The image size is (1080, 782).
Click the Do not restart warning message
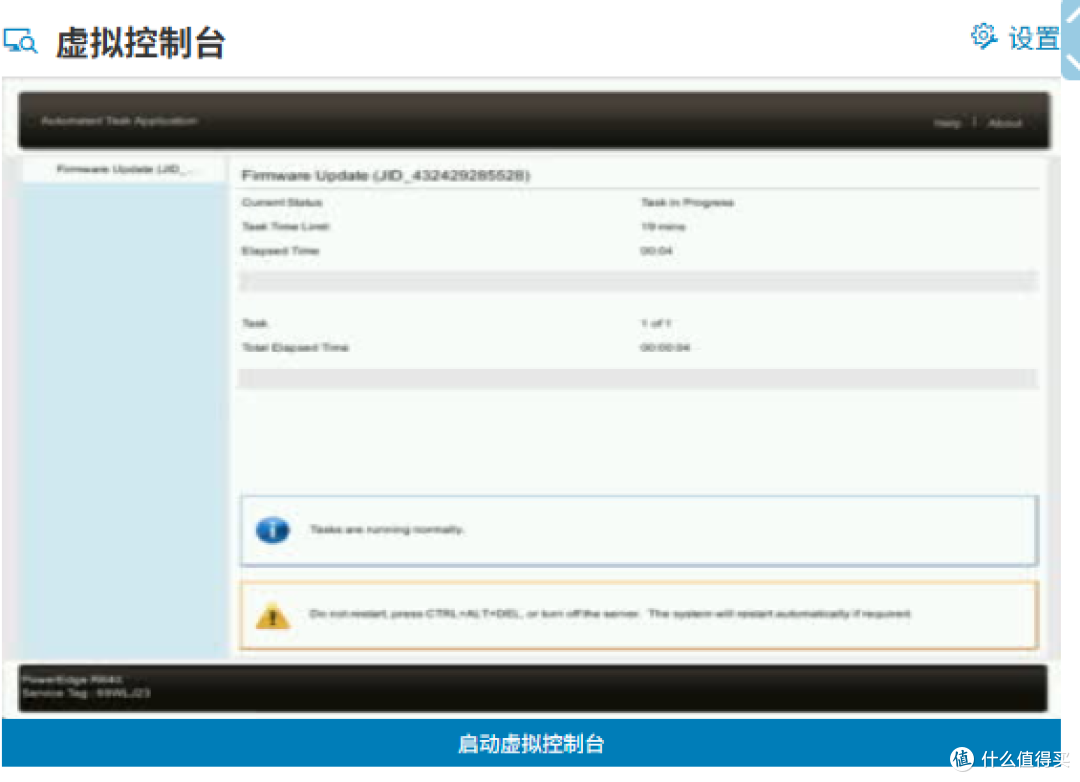(x=610, y=613)
